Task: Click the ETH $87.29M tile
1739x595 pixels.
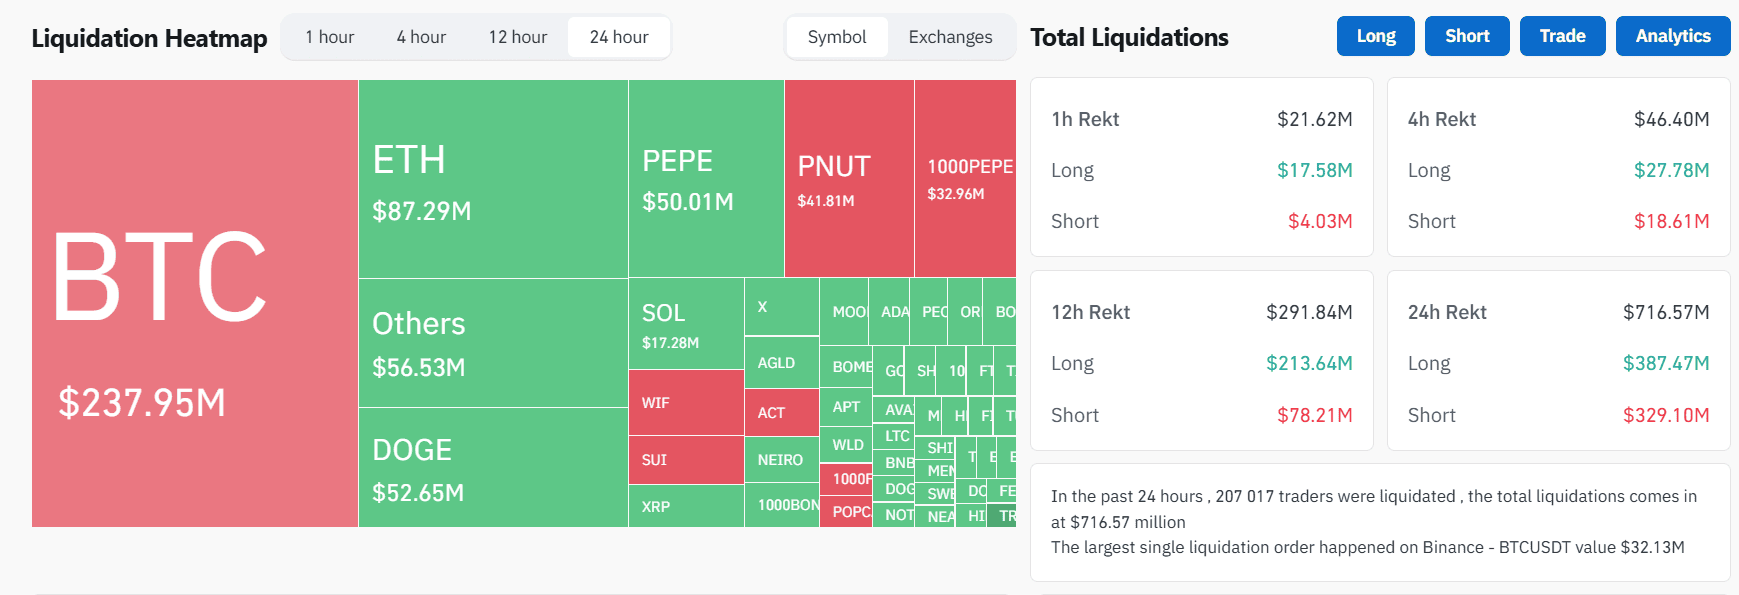Action: pos(493,179)
